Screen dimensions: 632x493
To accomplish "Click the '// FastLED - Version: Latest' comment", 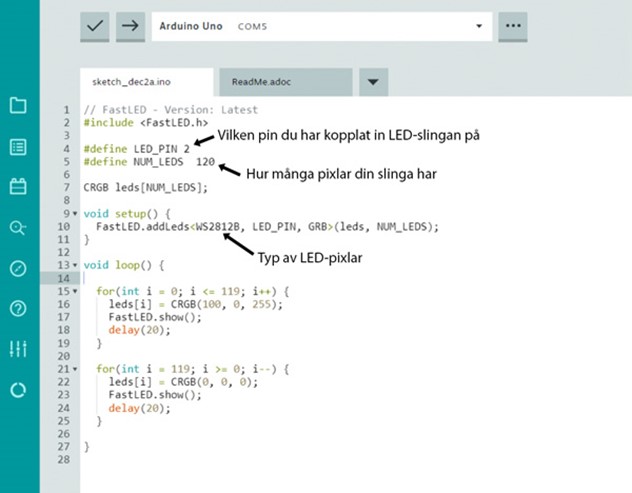I will point(170,110).
